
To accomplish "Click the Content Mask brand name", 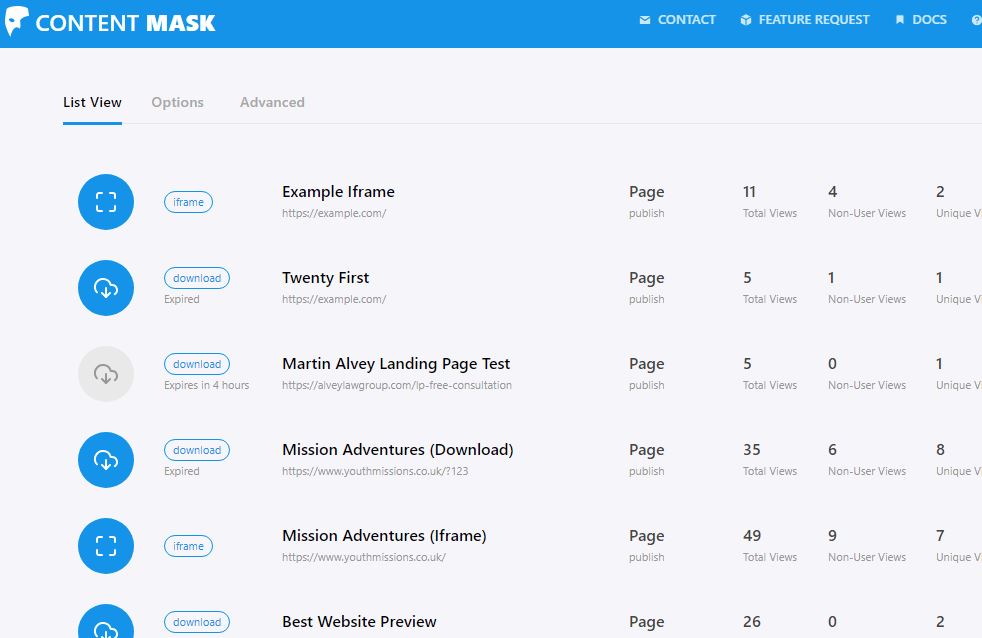I will [125, 23].
